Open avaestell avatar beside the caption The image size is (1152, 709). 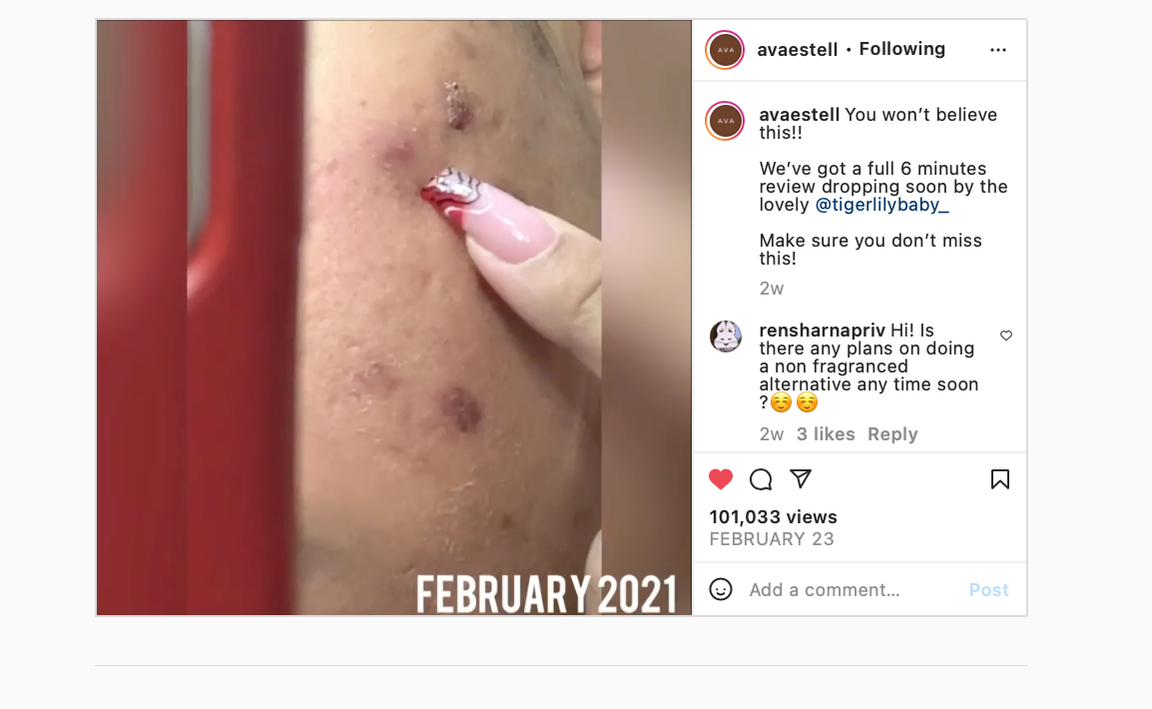click(725, 120)
